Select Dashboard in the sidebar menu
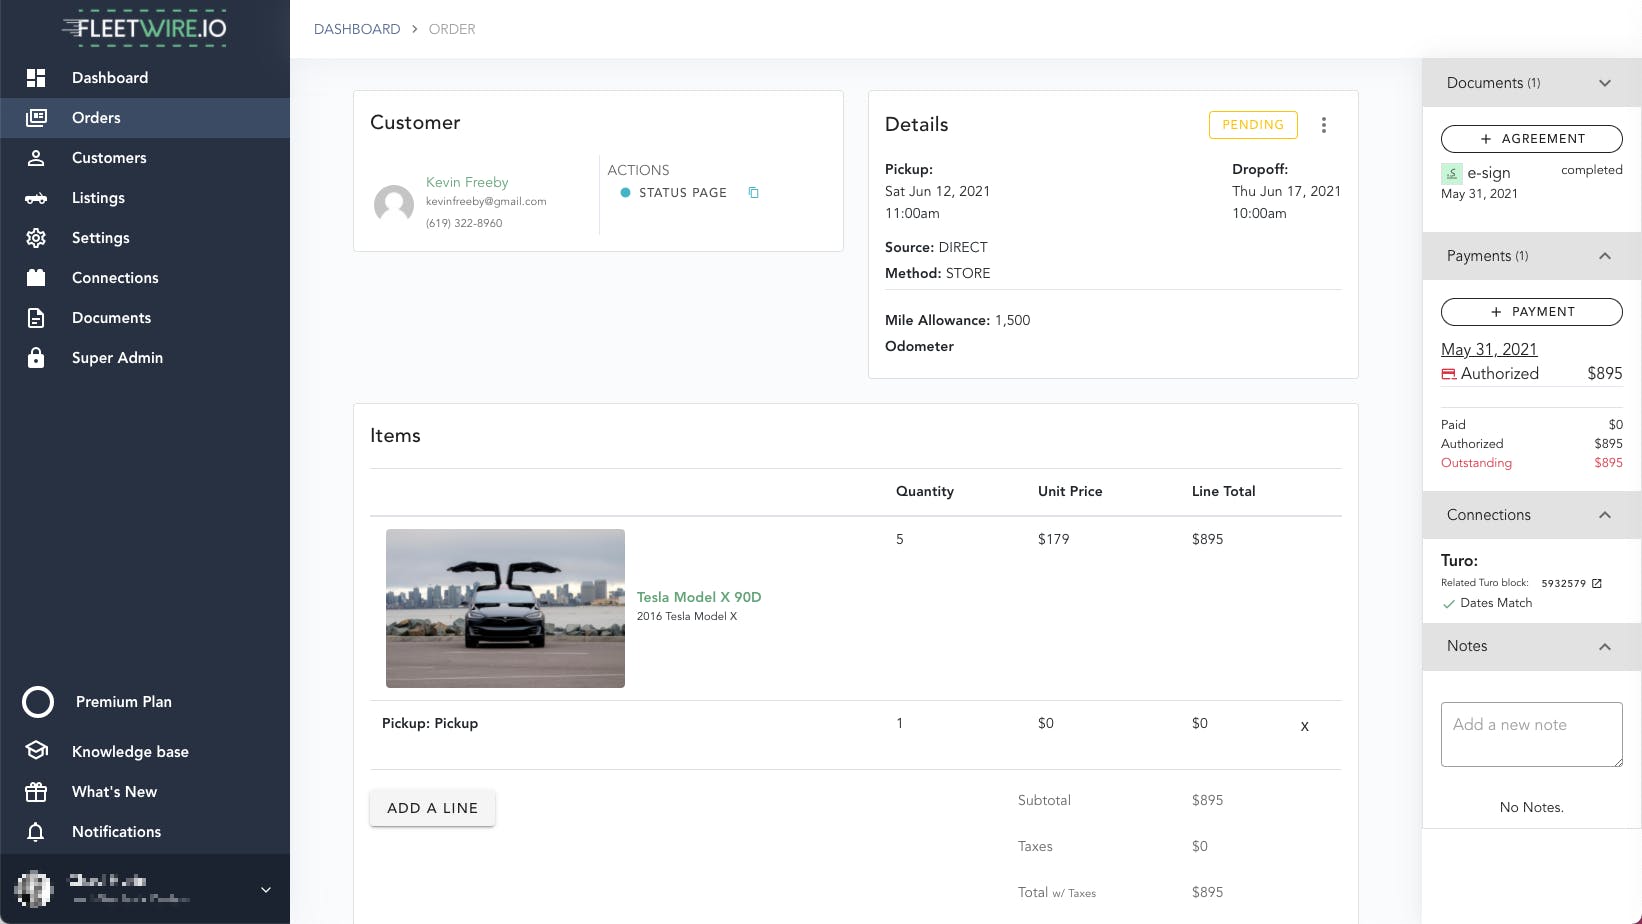This screenshot has width=1642, height=924. click(36, 77)
